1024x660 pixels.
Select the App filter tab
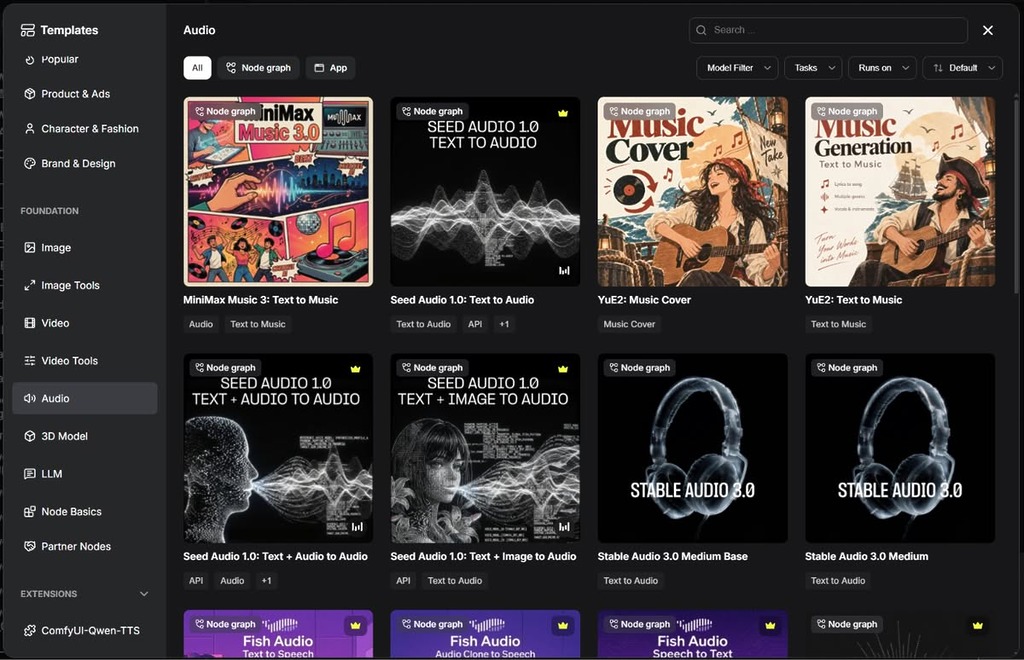tap(330, 68)
